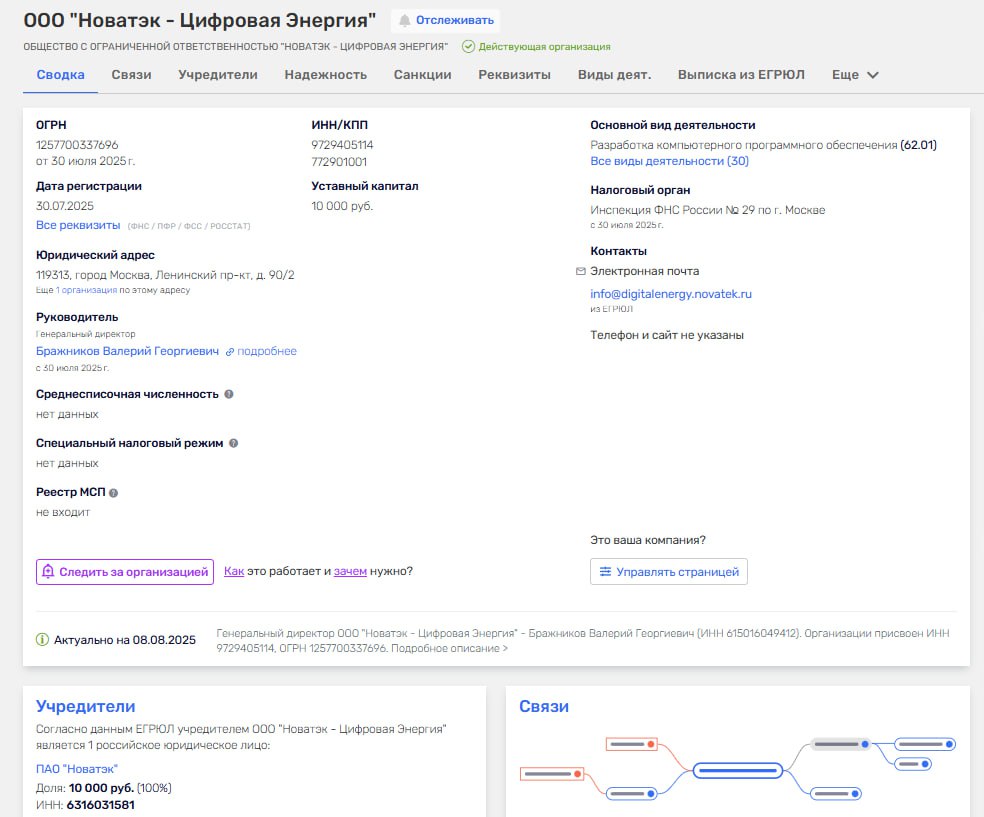Click the Как link
This screenshot has height=817, width=984.
(x=234, y=571)
